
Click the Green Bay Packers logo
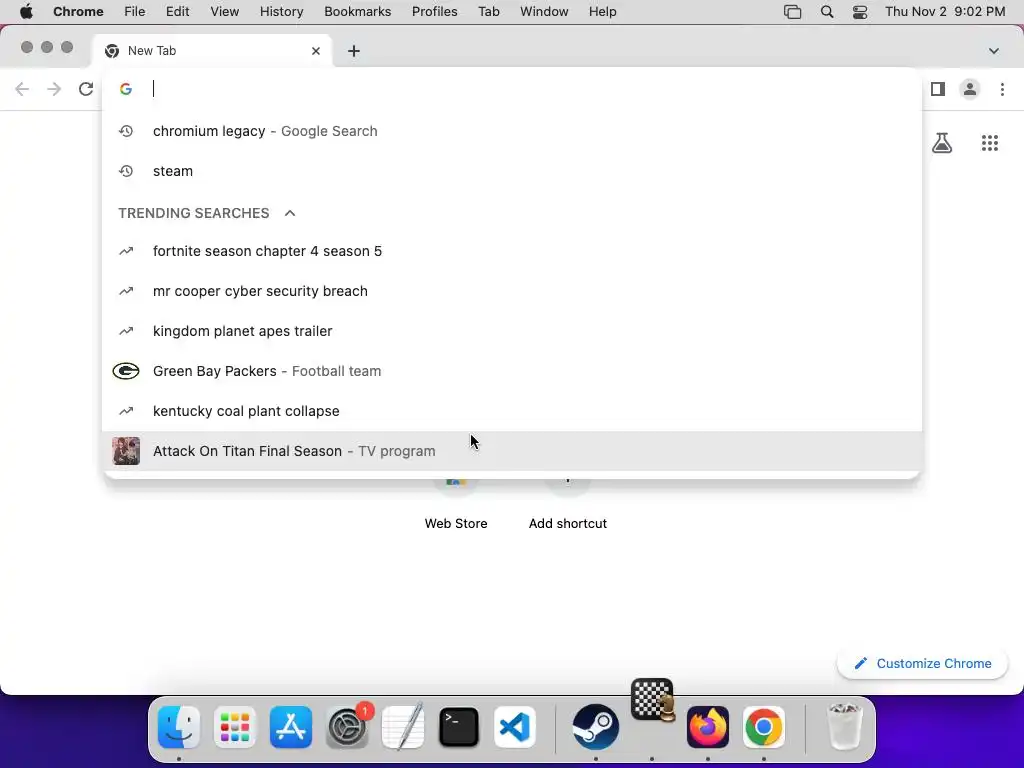tap(126, 371)
